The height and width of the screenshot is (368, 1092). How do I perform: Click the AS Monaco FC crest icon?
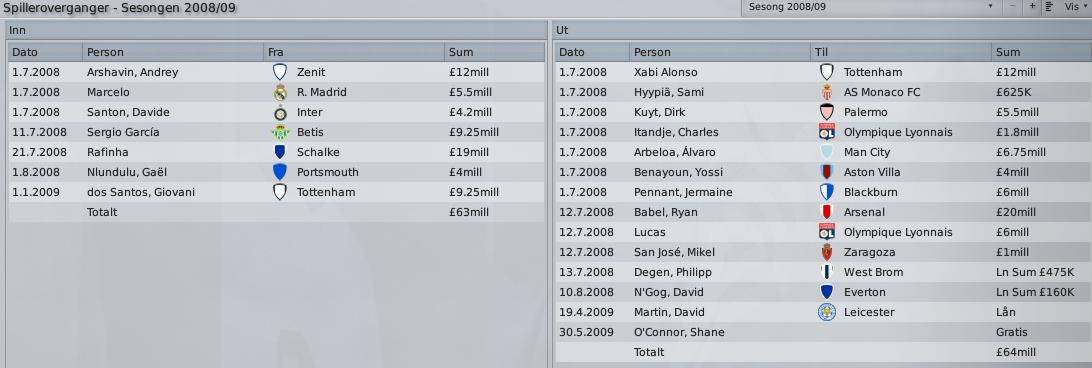coord(827,92)
